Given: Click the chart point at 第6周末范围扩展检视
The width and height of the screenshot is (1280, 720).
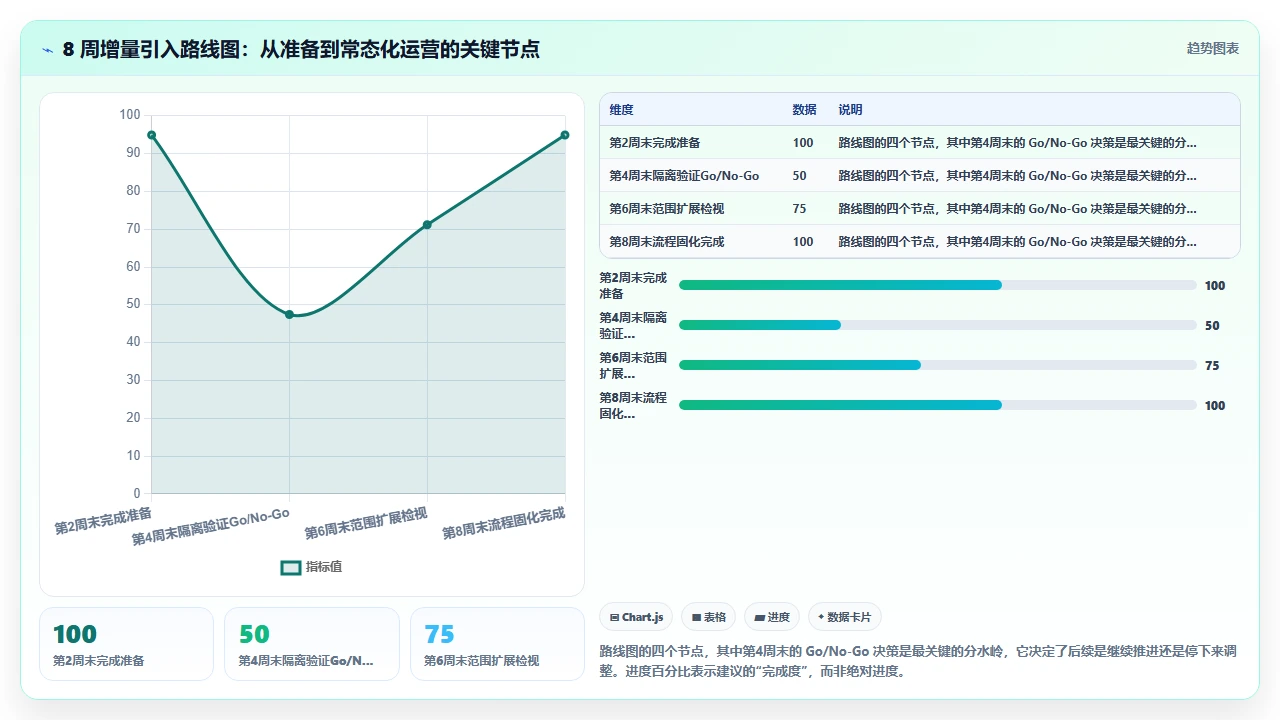Looking at the screenshot, I should click(427, 225).
